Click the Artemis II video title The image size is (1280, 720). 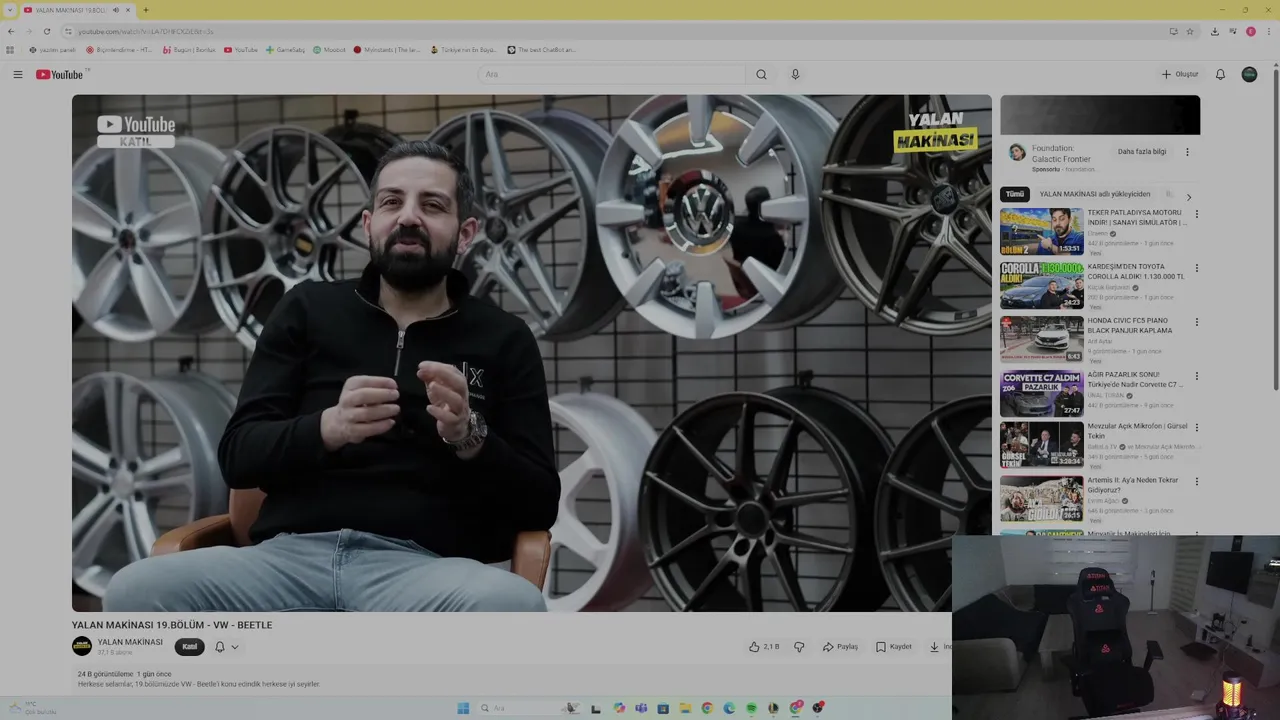1133,485
